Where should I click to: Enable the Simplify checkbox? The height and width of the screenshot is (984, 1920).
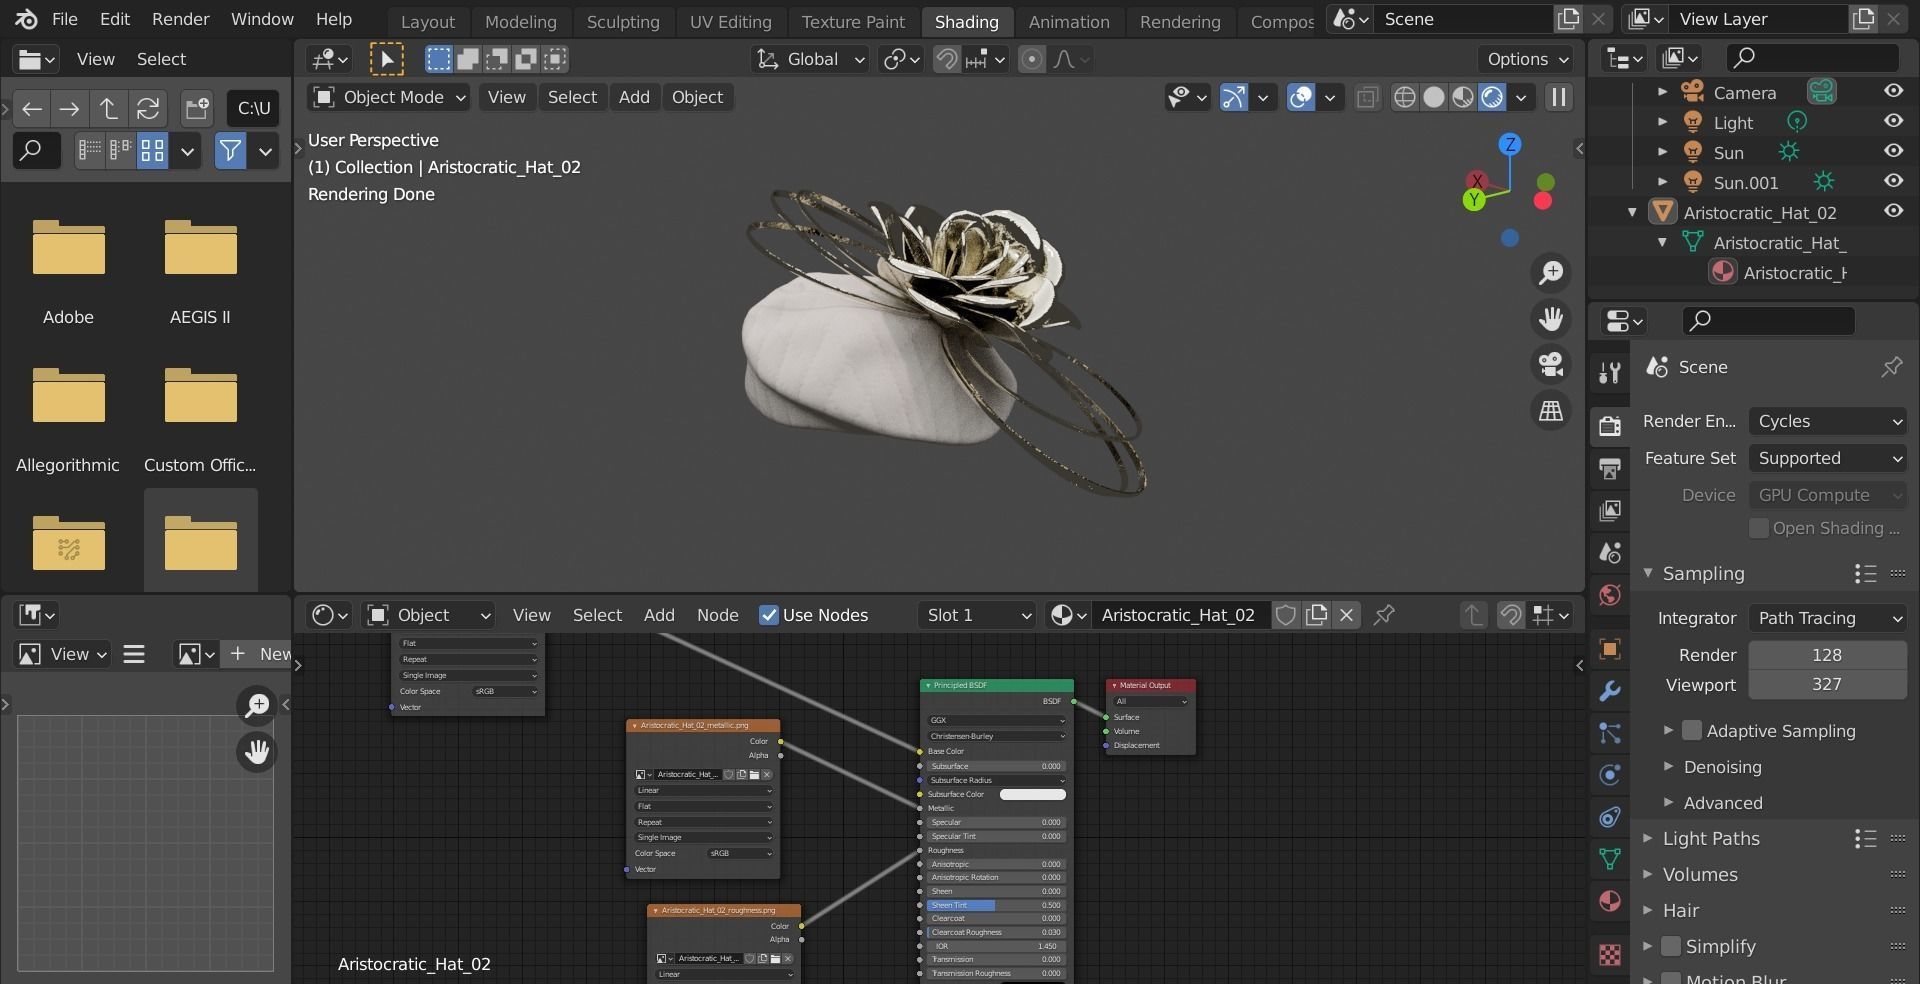[x=1671, y=945]
